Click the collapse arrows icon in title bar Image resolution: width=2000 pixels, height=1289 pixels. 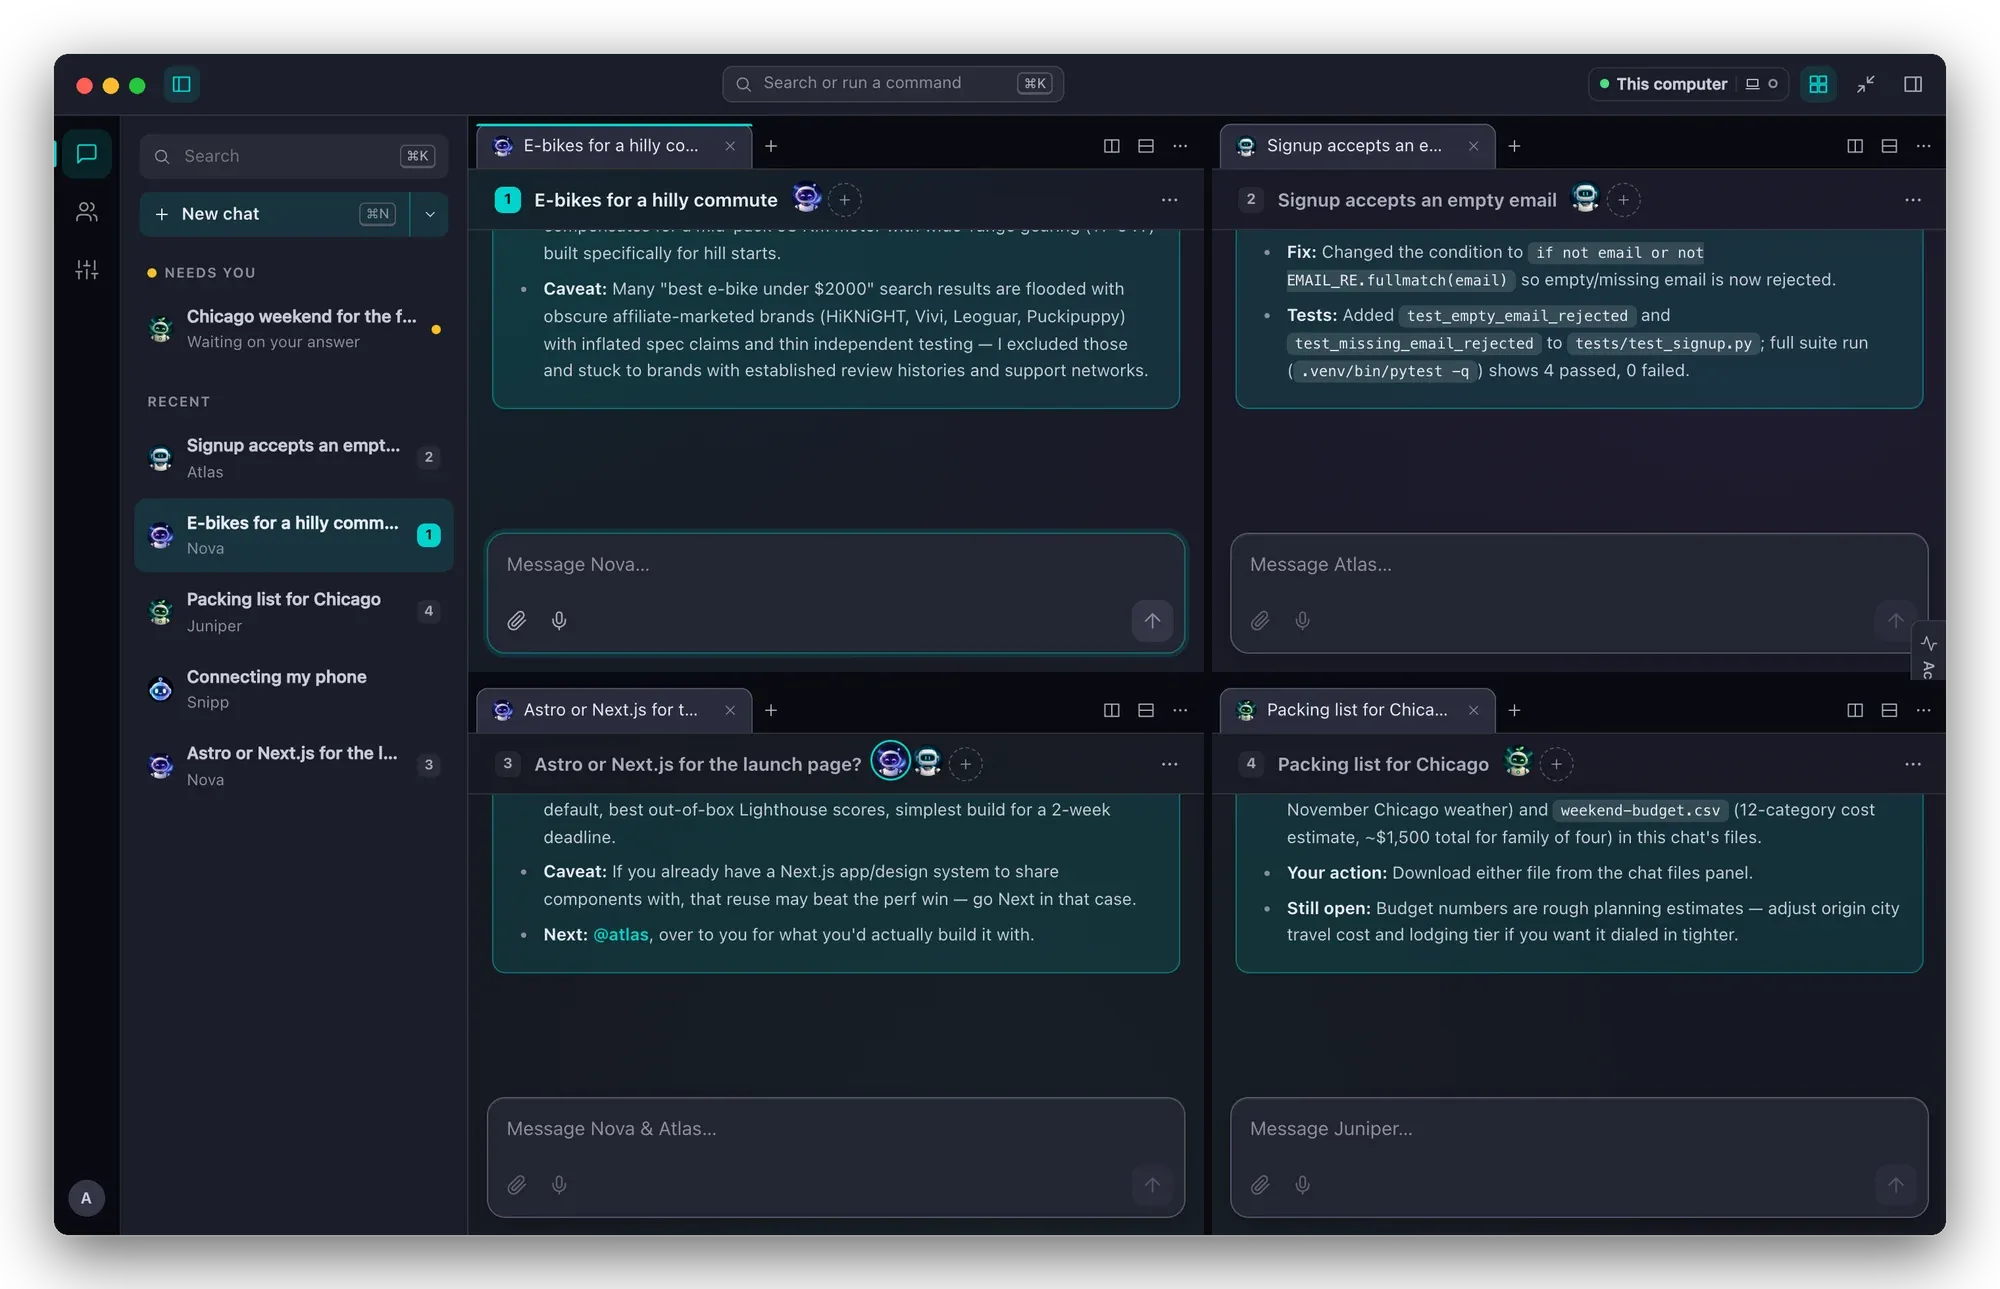click(x=1866, y=84)
